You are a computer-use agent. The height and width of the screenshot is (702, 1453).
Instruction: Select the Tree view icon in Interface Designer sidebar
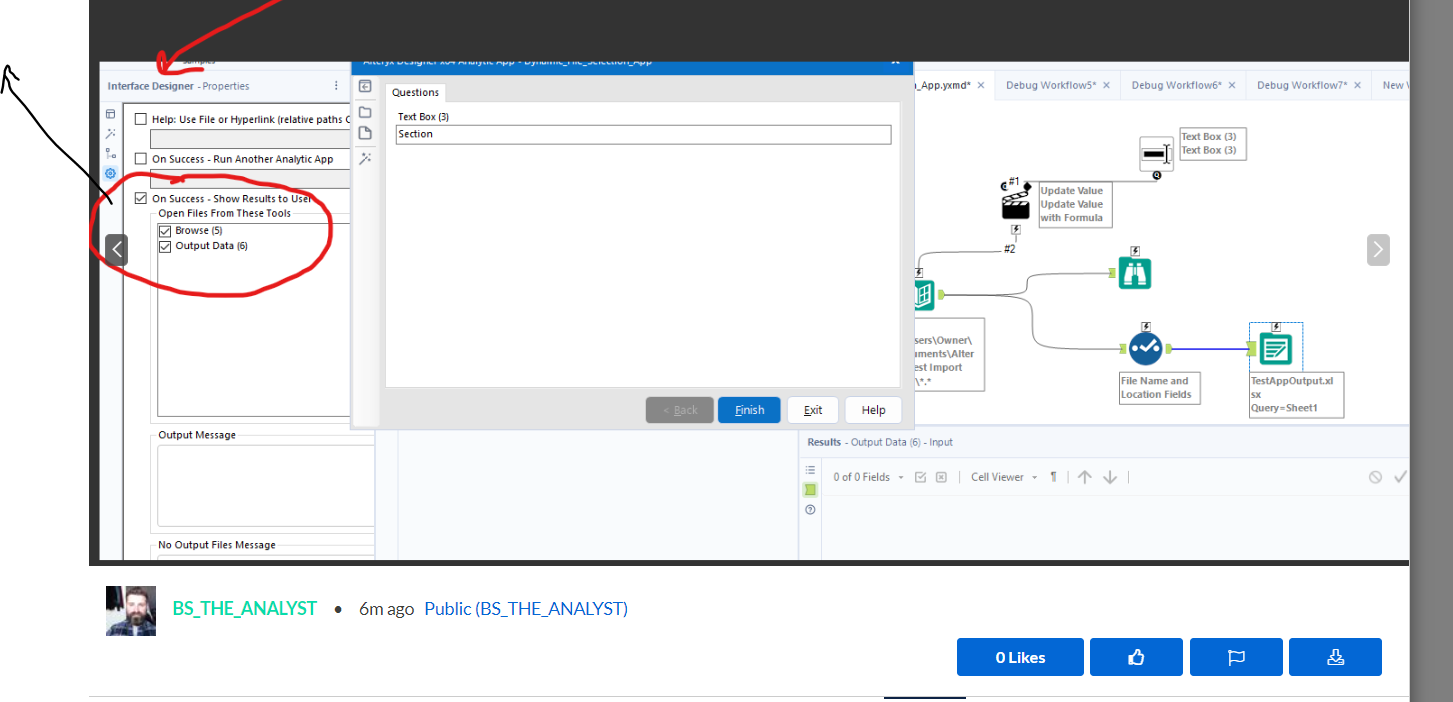coord(110,152)
